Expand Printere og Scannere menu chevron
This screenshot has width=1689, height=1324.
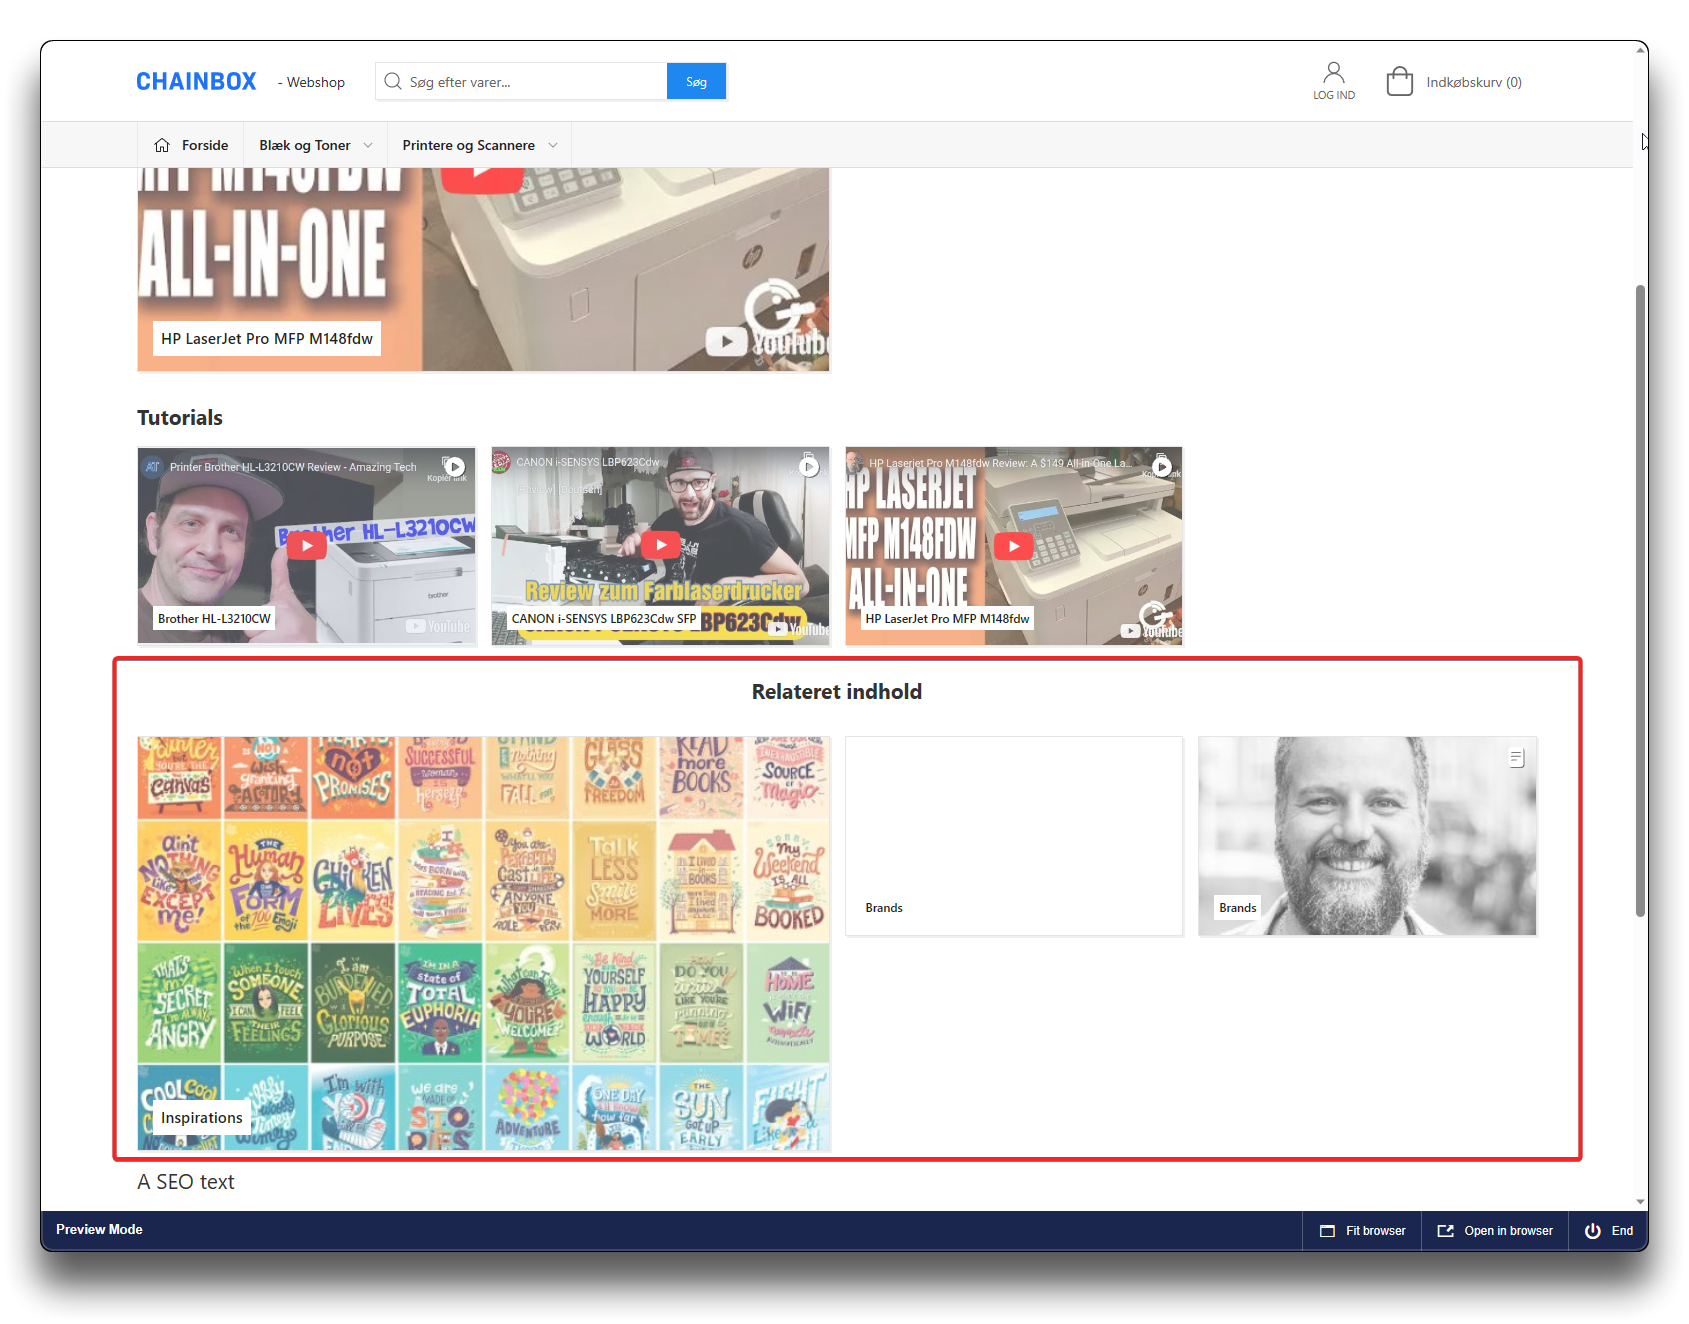(553, 145)
